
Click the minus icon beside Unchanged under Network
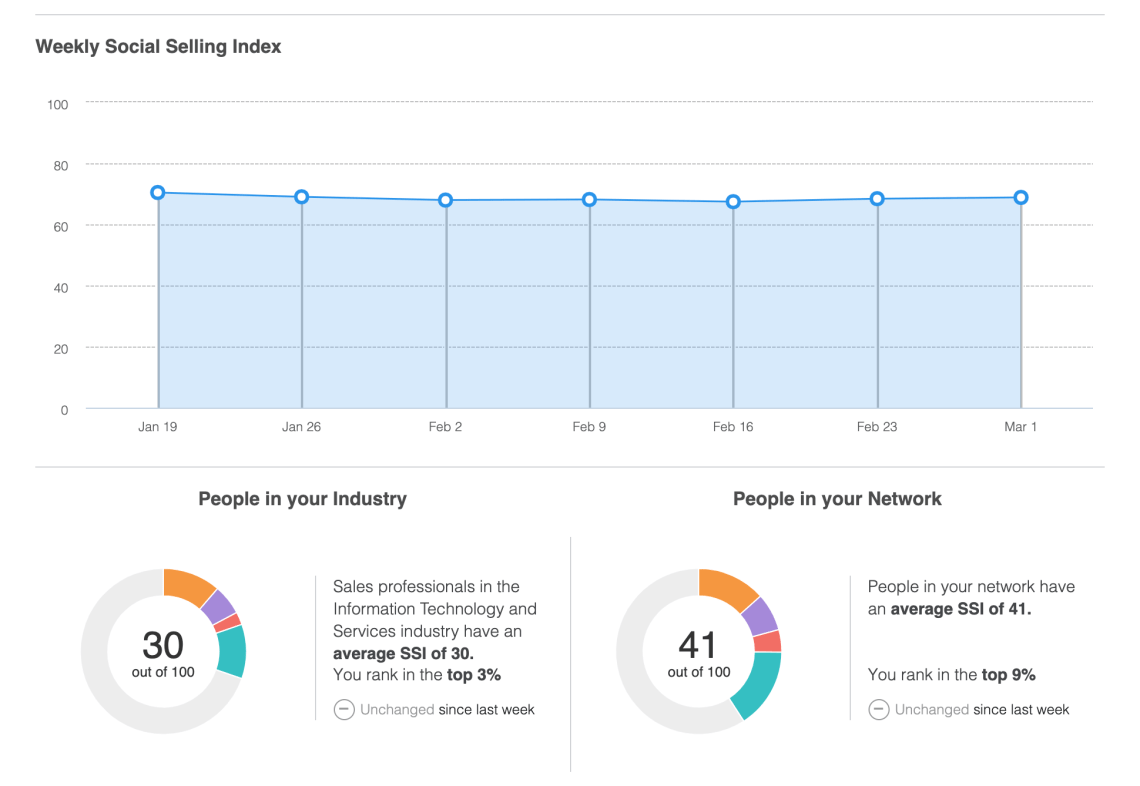879,710
